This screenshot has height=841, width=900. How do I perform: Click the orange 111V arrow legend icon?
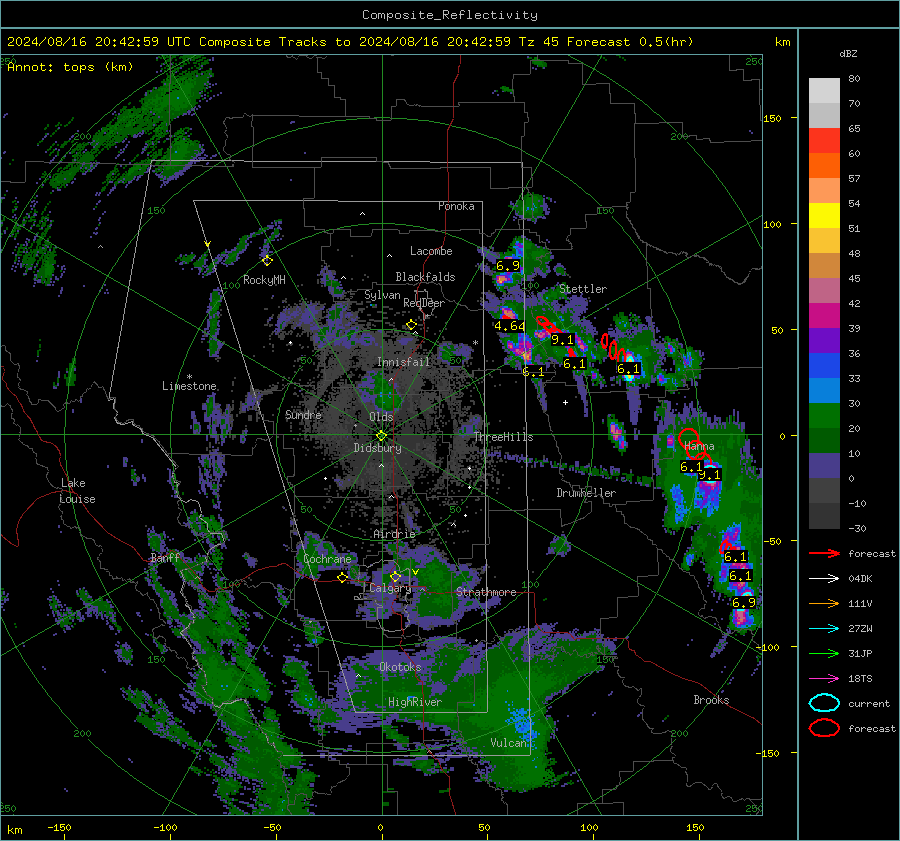coord(824,603)
